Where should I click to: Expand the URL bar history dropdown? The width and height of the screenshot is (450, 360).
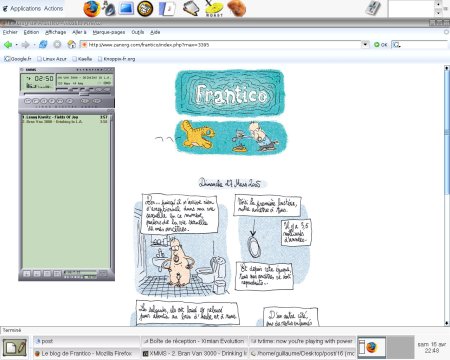(x=365, y=45)
